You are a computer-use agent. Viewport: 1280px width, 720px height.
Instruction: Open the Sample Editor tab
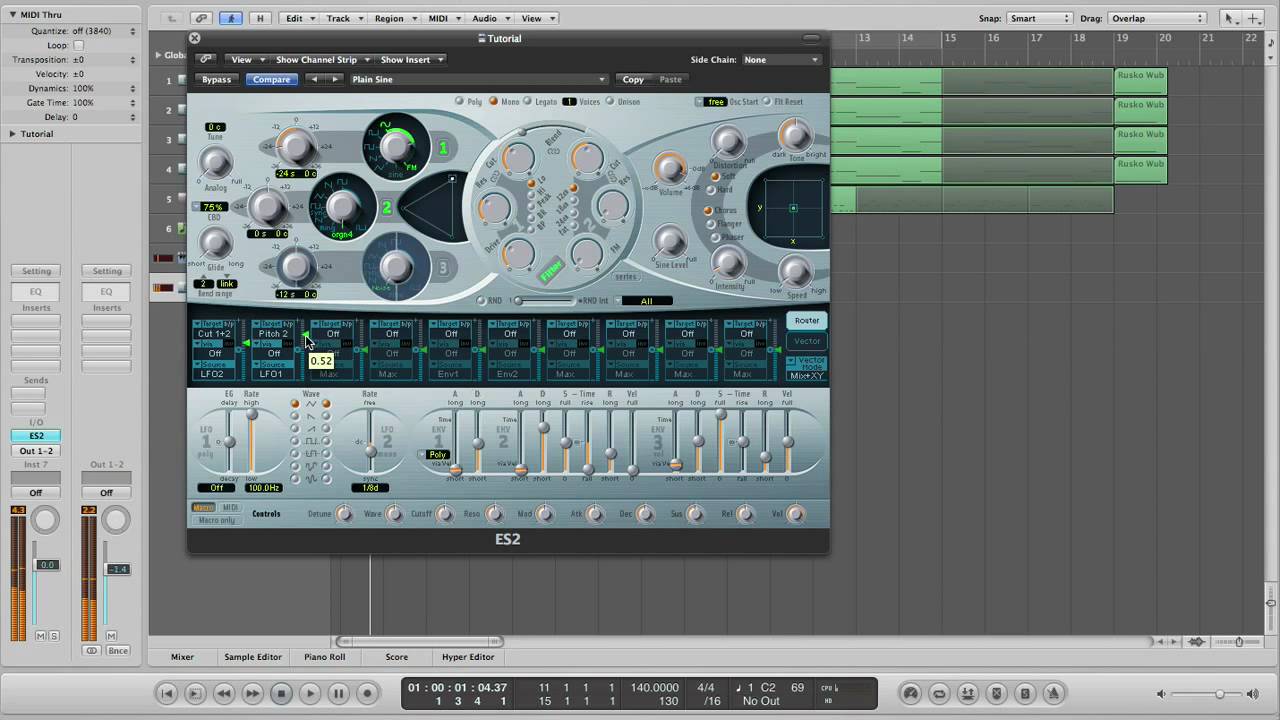pyautogui.click(x=253, y=657)
